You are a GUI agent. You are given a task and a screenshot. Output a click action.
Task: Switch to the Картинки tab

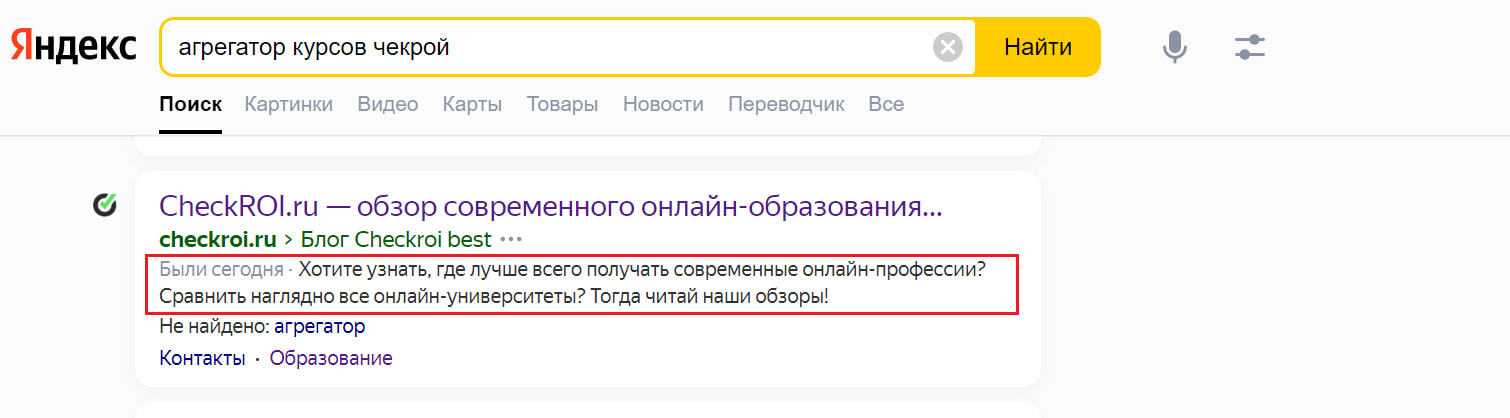pyautogui.click(x=288, y=104)
